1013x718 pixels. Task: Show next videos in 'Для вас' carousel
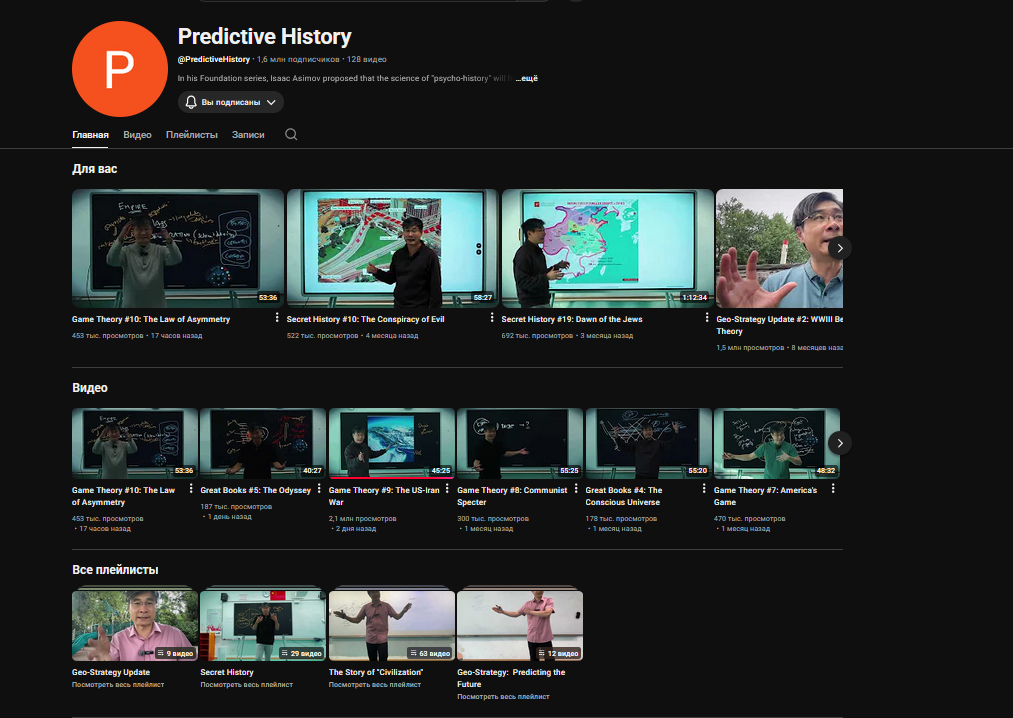point(840,248)
